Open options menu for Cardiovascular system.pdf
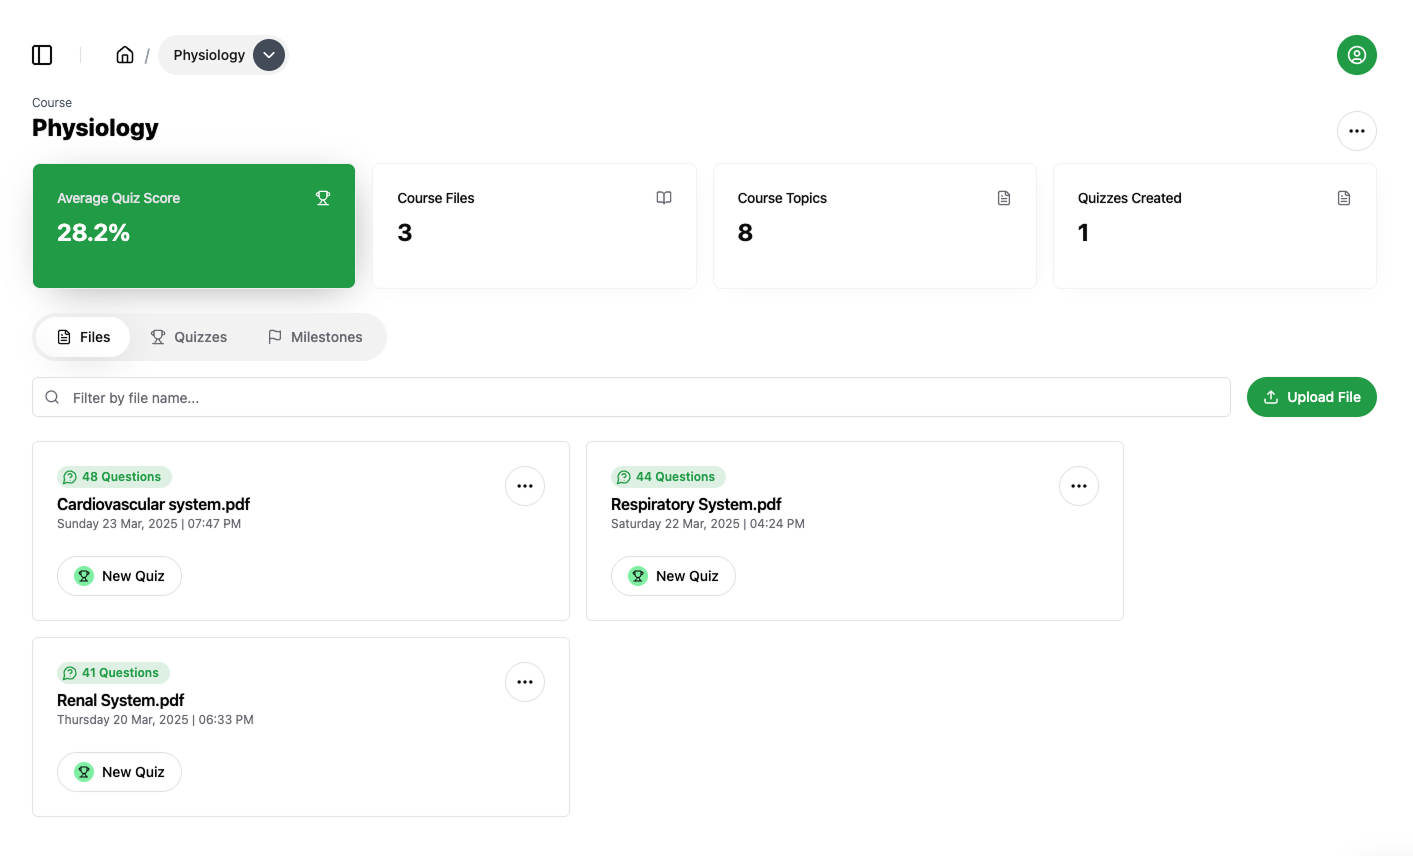Image resolution: width=1413 pixels, height=856 pixels. pos(525,486)
